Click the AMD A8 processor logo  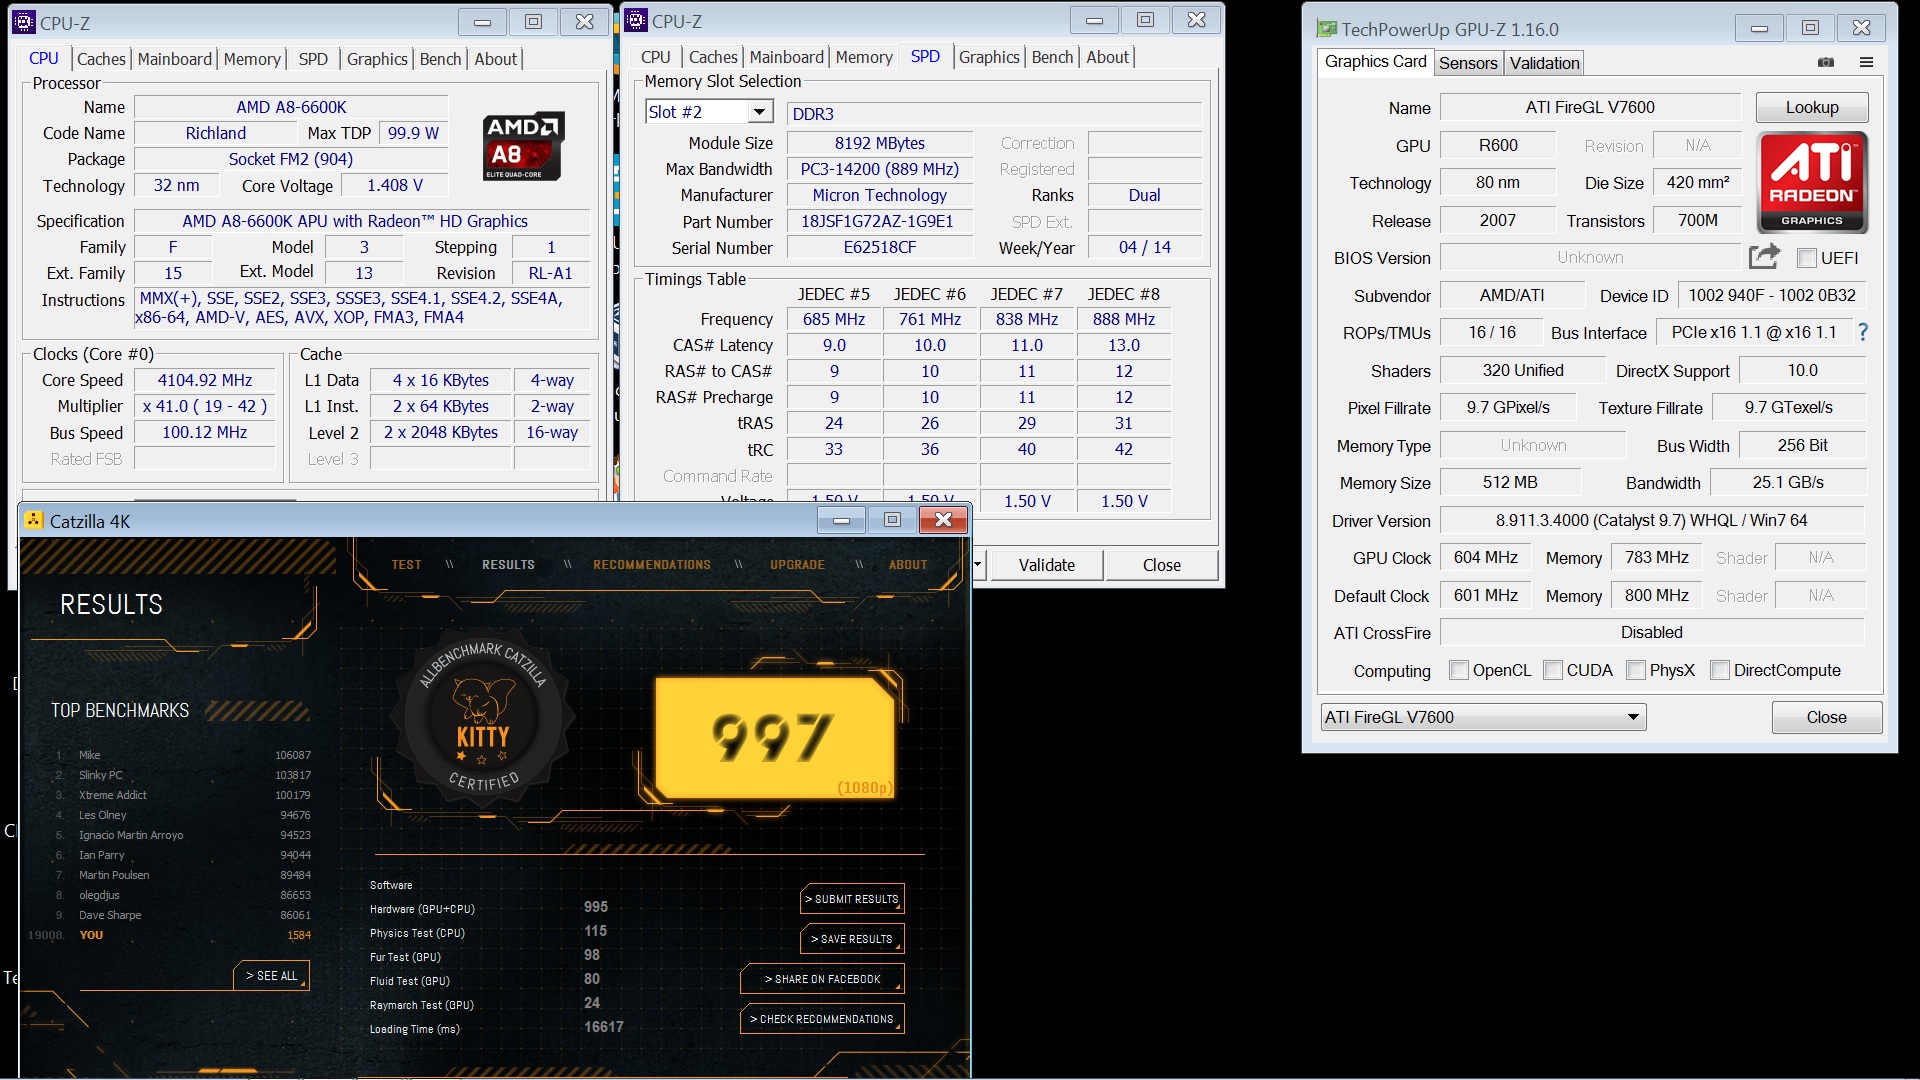524,146
